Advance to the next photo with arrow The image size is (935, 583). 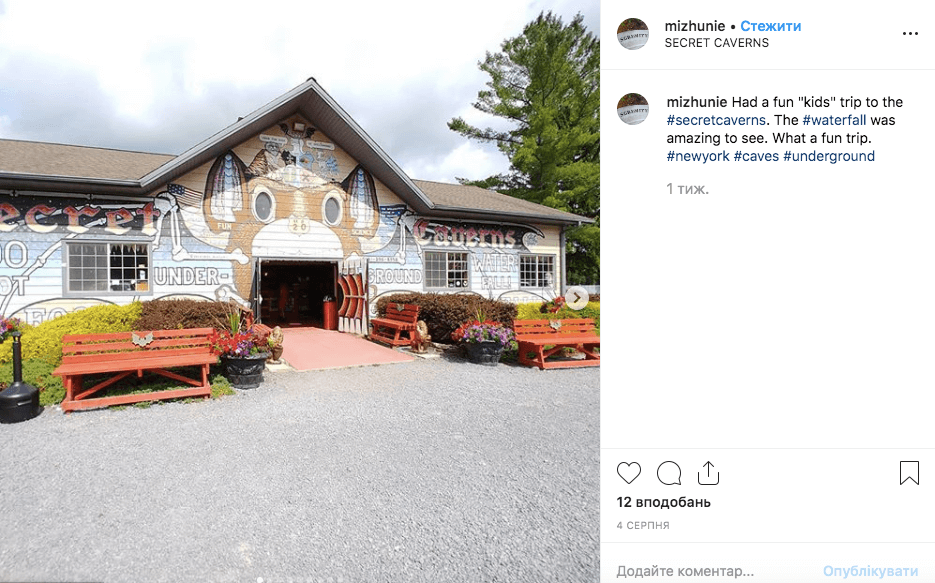pos(577,297)
